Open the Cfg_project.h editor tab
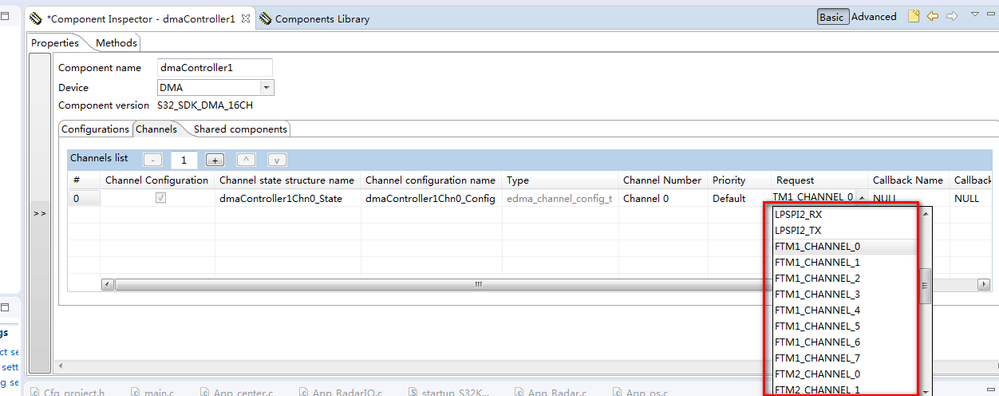The image size is (999, 396). tap(68, 393)
